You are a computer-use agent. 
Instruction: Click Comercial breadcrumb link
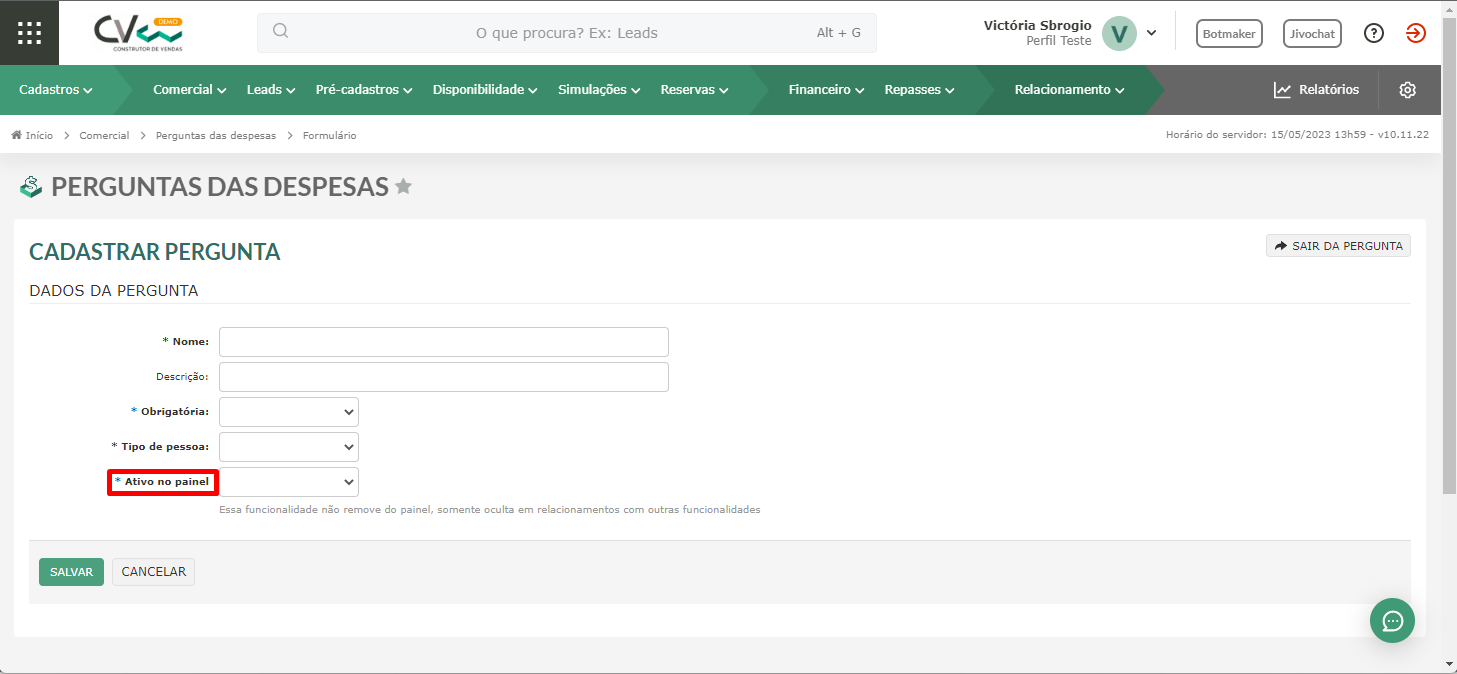pos(104,135)
